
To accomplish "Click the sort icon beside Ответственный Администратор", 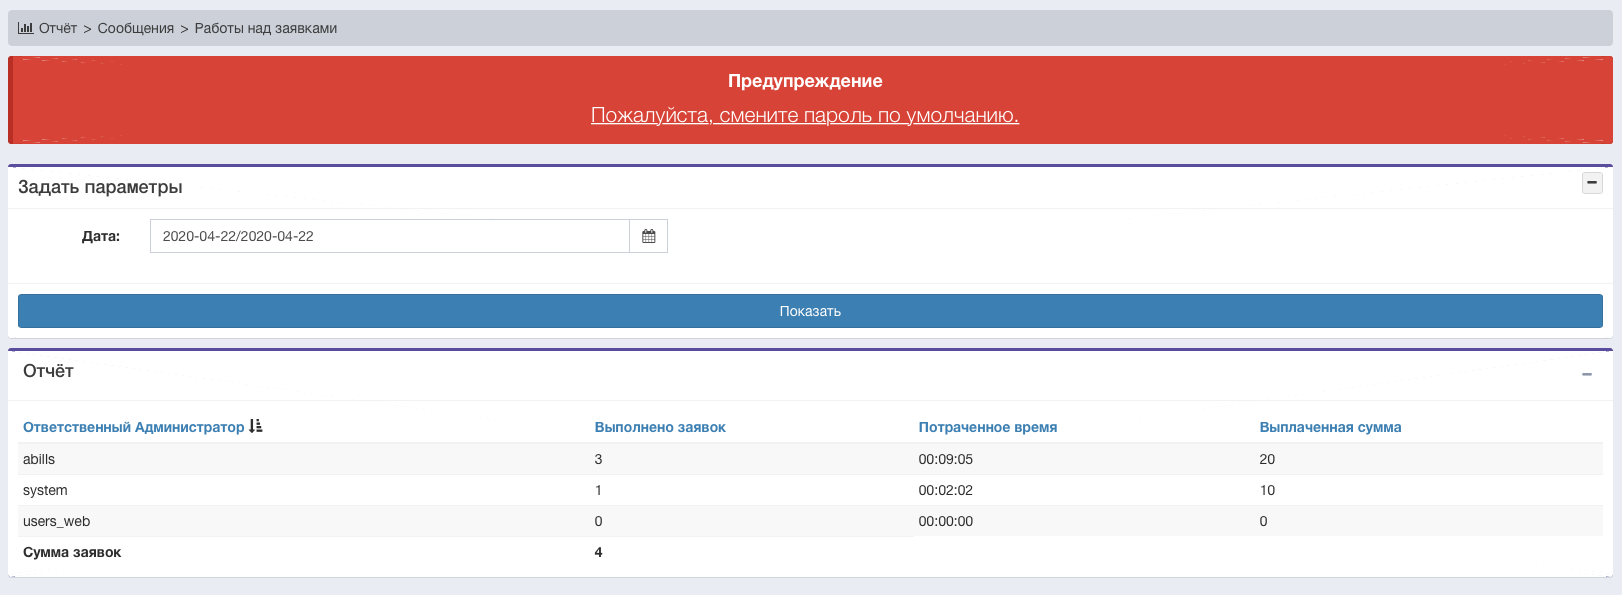I will 256,426.
